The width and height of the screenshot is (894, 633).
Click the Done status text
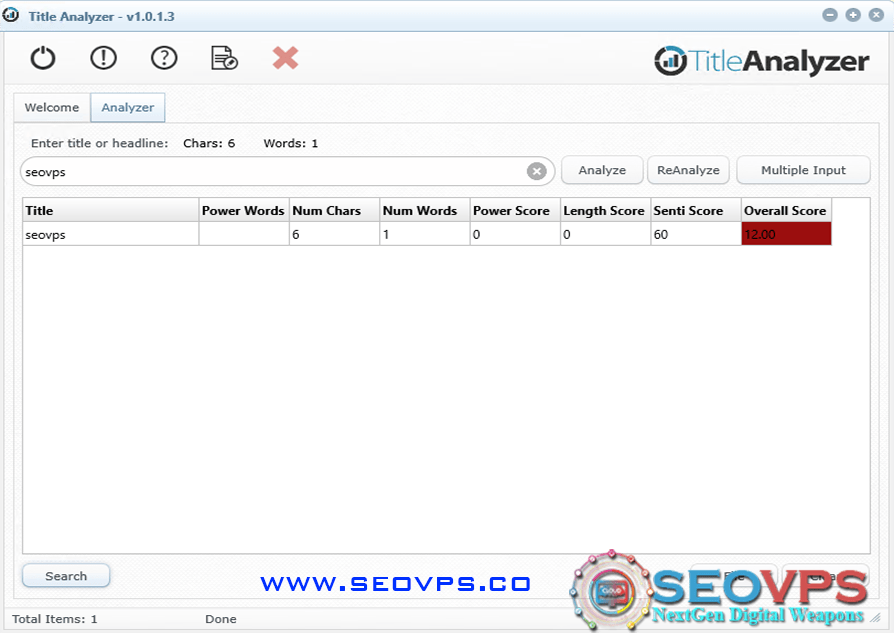coord(221,619)
